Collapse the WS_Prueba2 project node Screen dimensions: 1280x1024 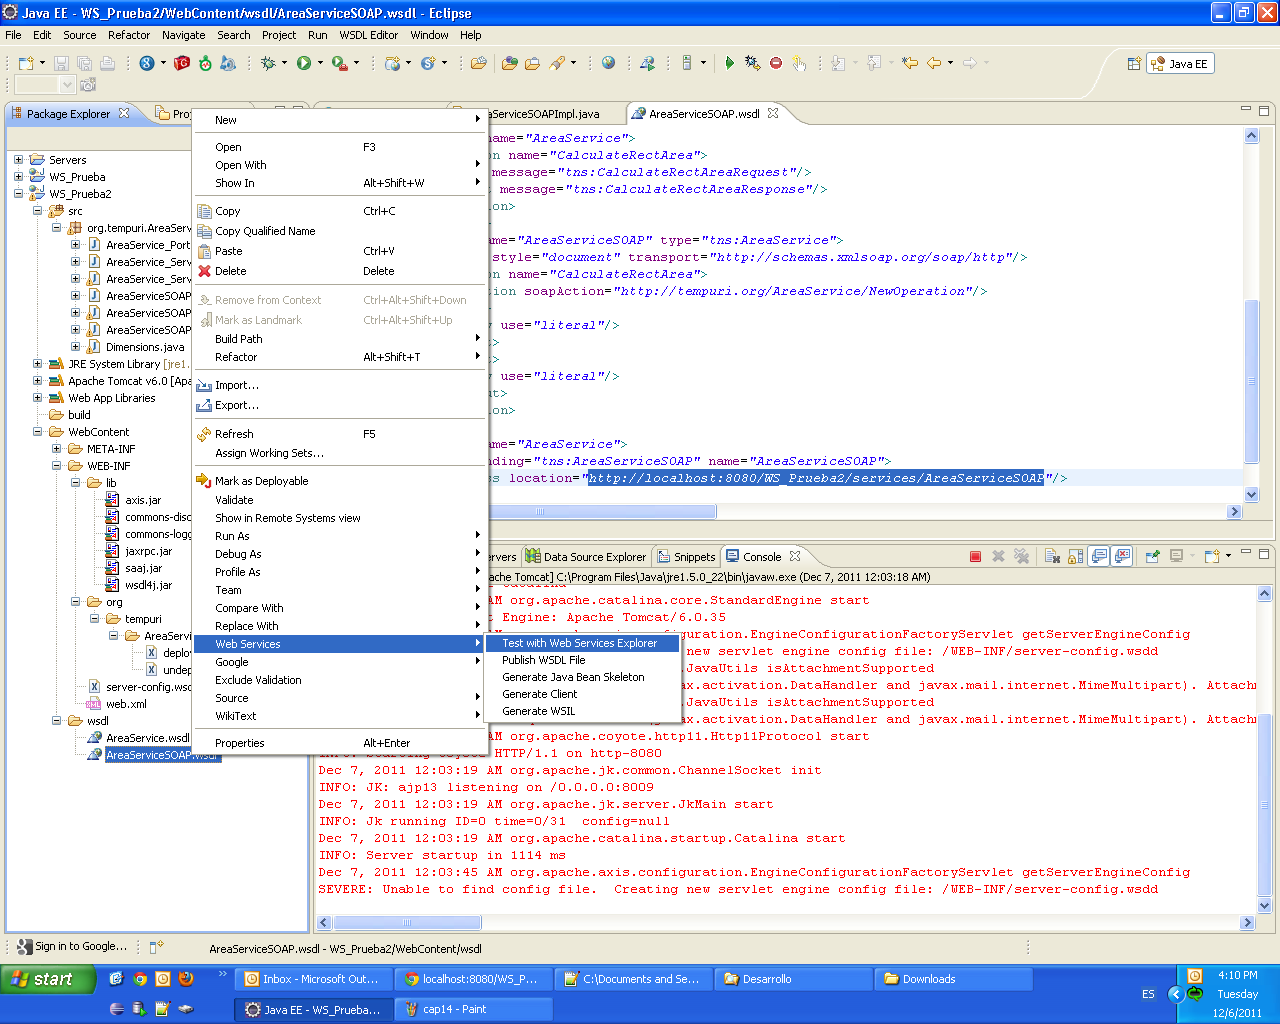pyautogui.click(x=18, y=194)
